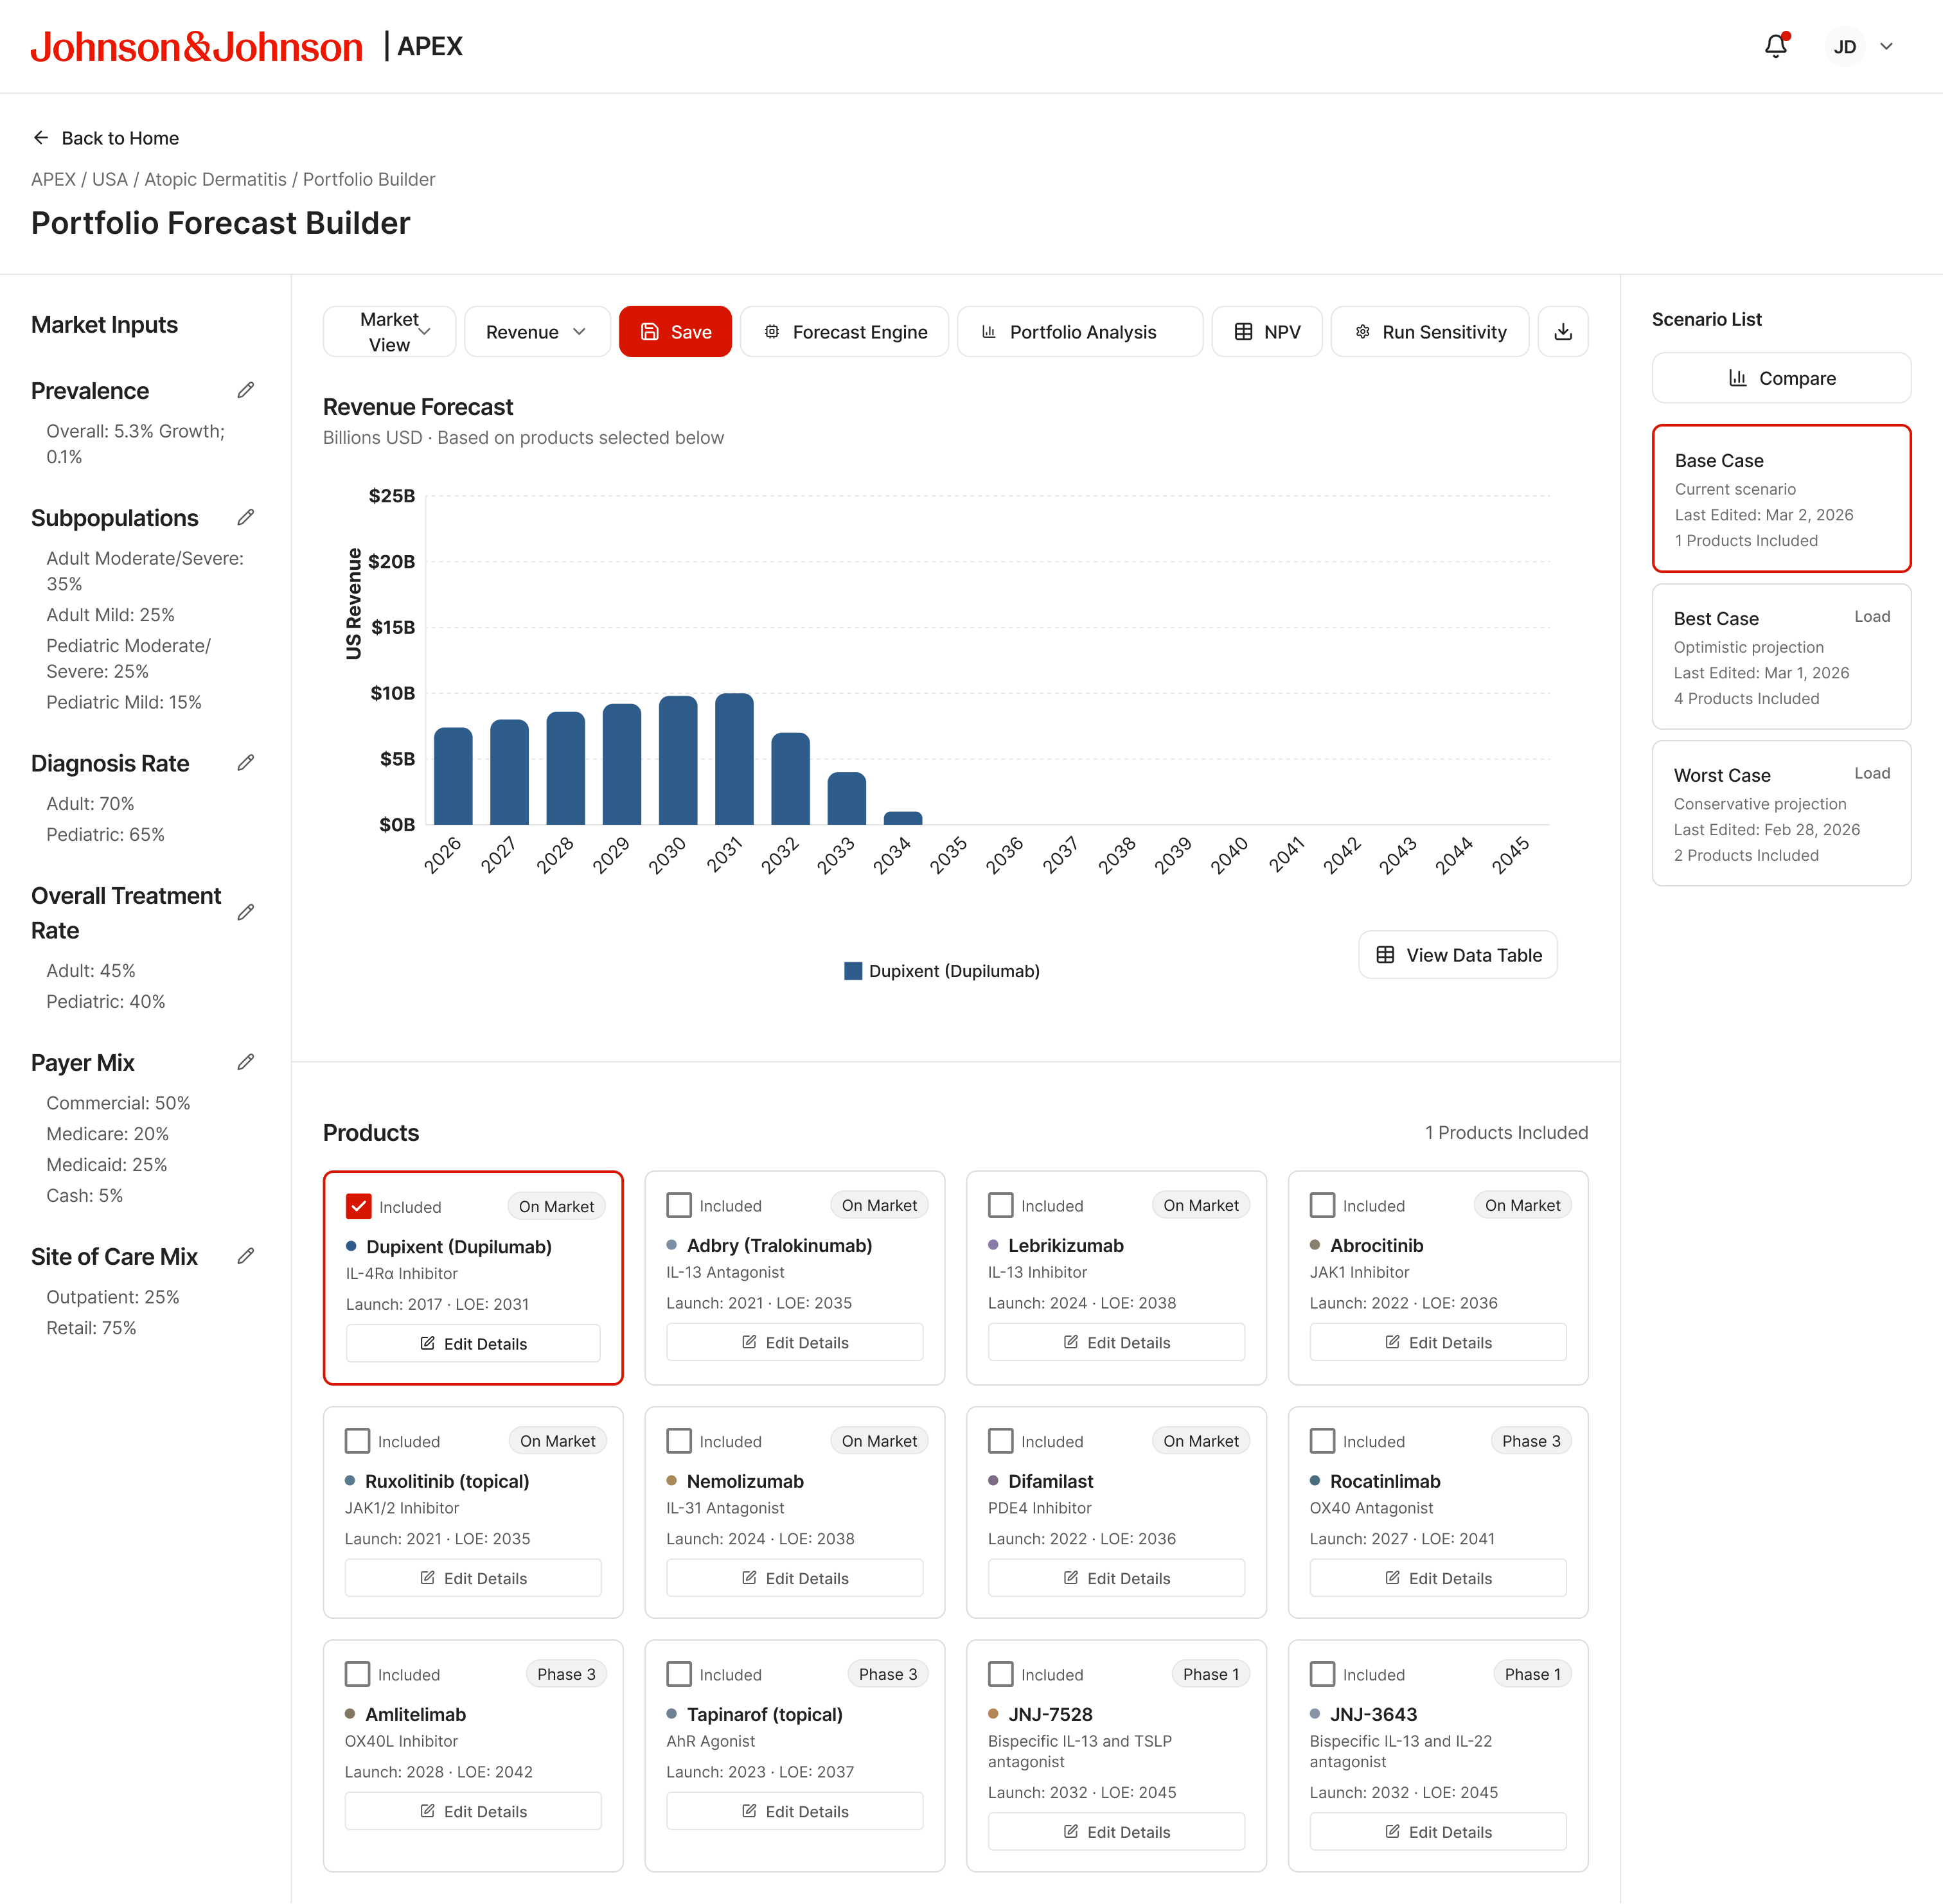The image size is (1943, 1904).
Task: Open the Forecast Engine
Action: 845,332
